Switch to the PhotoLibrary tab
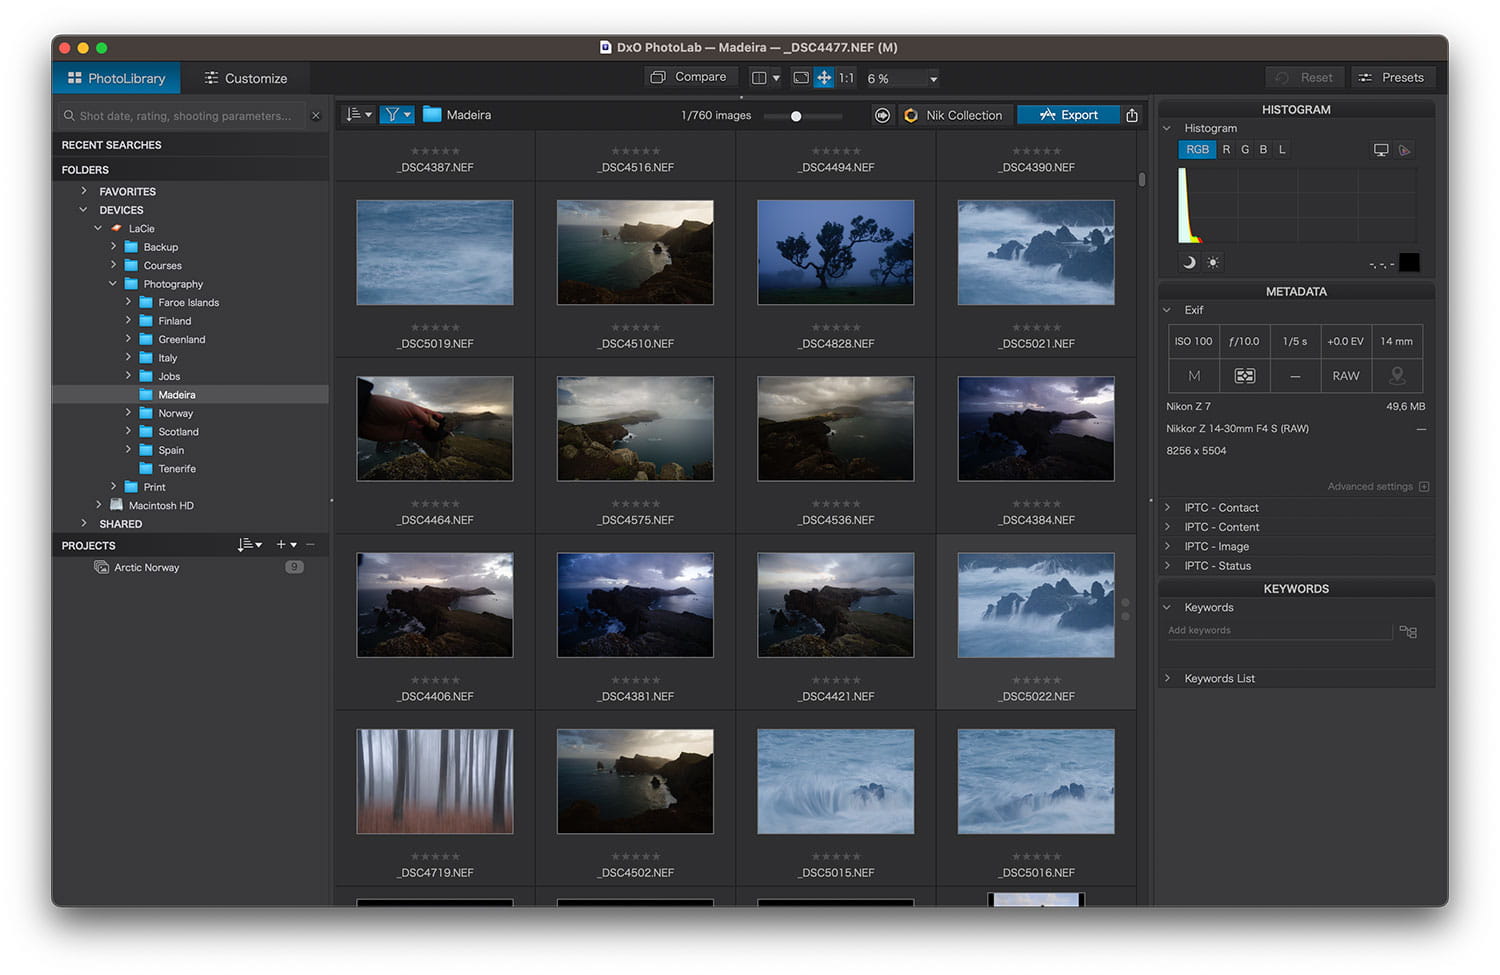The height and width of the screenshot is (975, 1500). click(x=116, y=78)
